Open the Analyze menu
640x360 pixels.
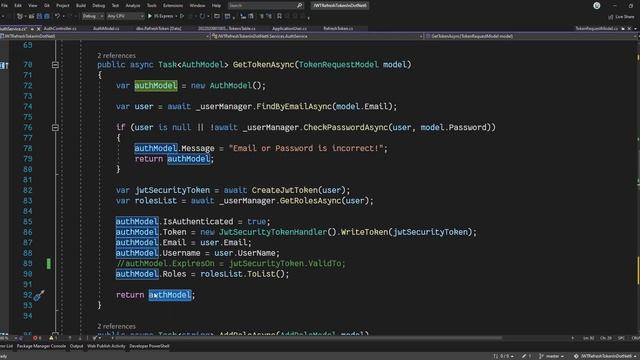point(132,6)
